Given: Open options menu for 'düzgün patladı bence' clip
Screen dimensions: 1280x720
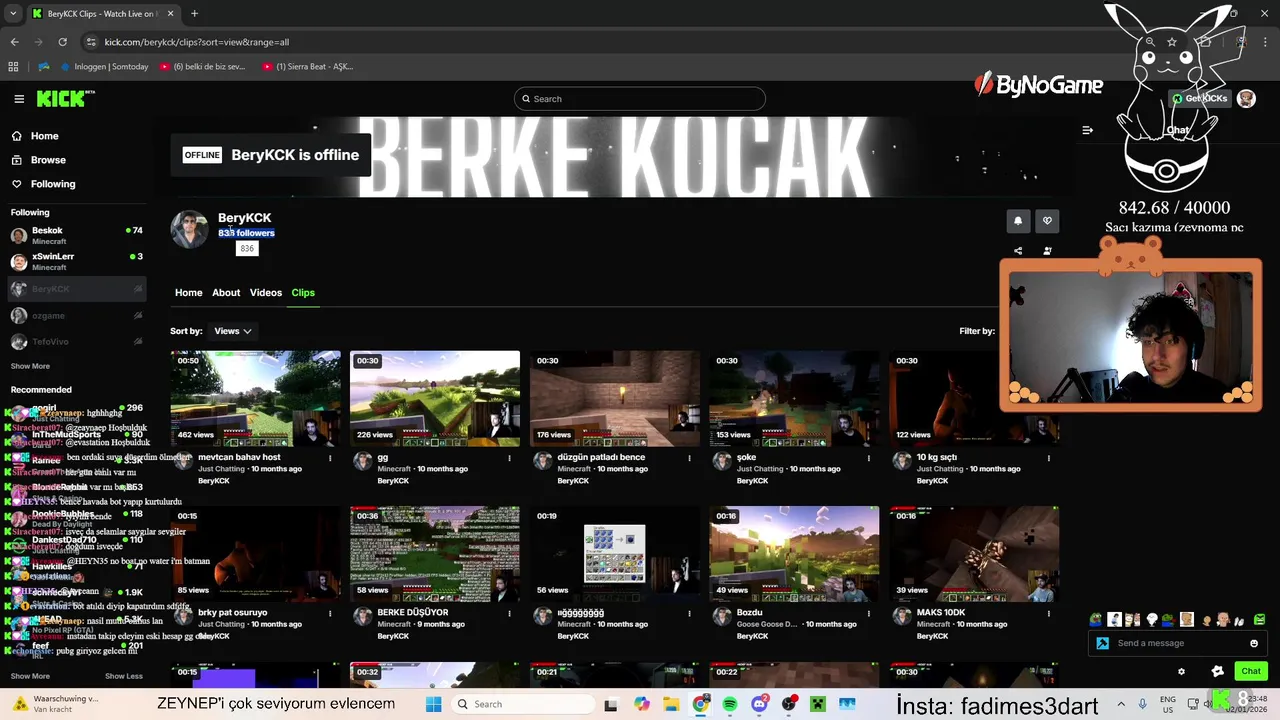Looking at the screenshot, I should [x=689, y=458].
